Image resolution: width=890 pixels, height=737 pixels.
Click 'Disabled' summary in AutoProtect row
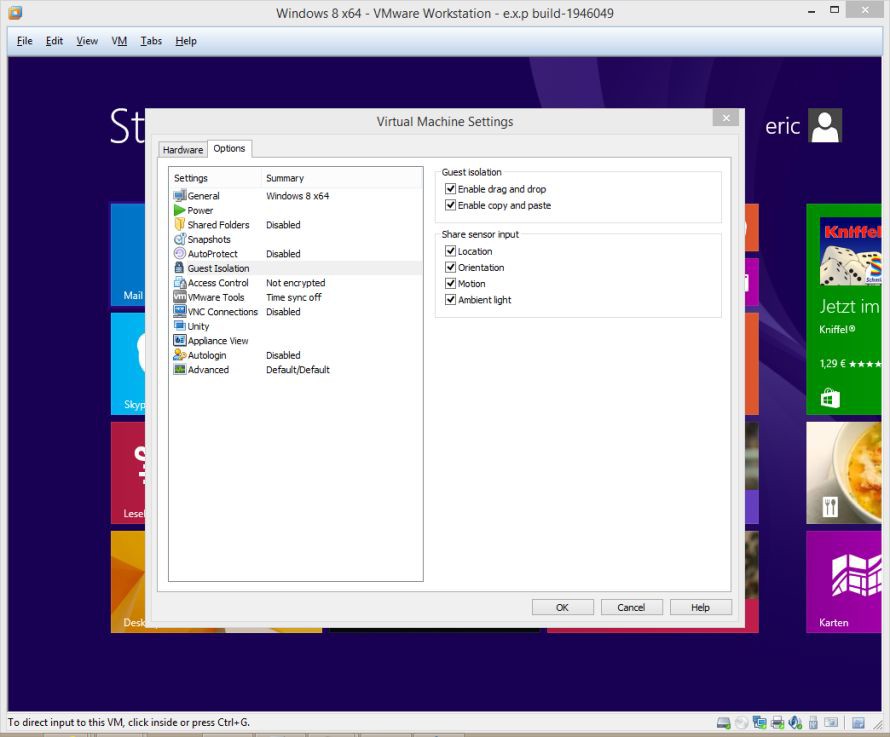point(283,254)
